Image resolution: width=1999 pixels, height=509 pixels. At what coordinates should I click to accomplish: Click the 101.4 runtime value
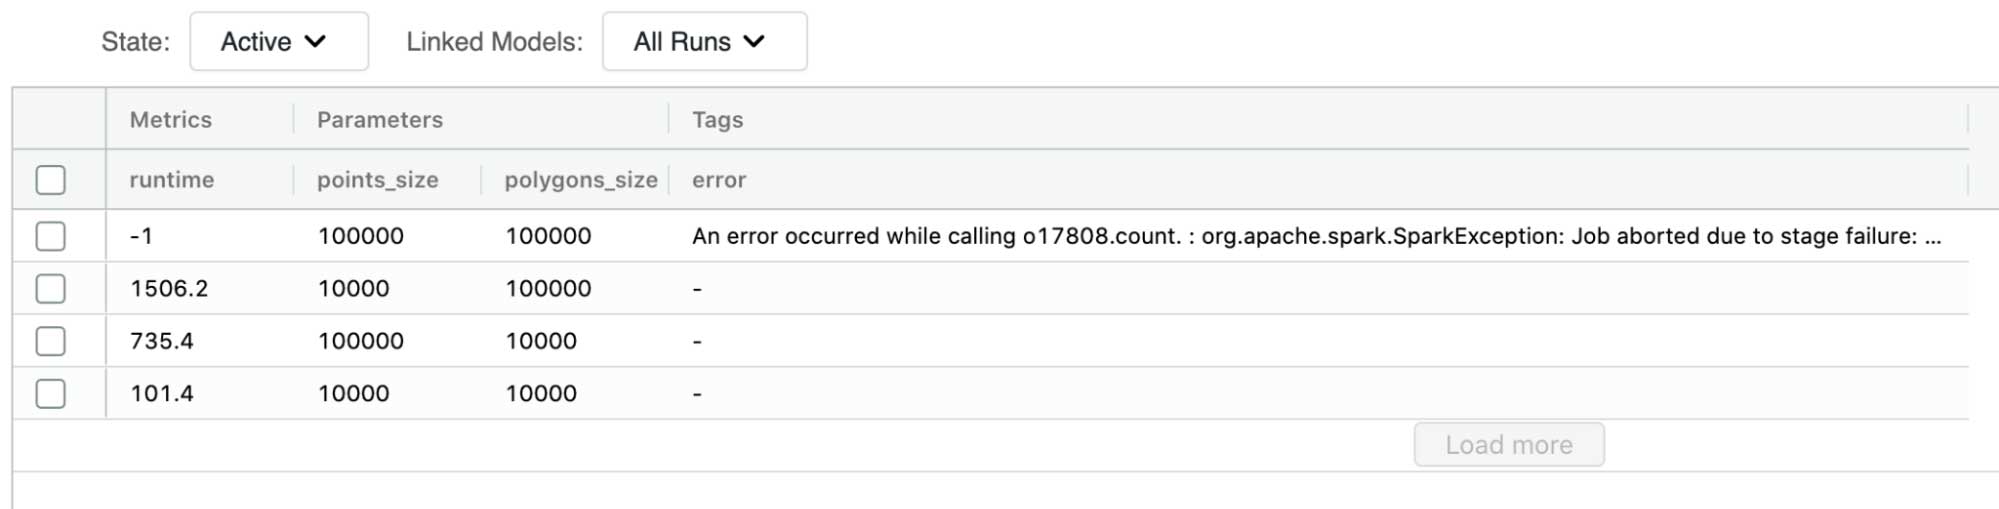click(162, 394)
